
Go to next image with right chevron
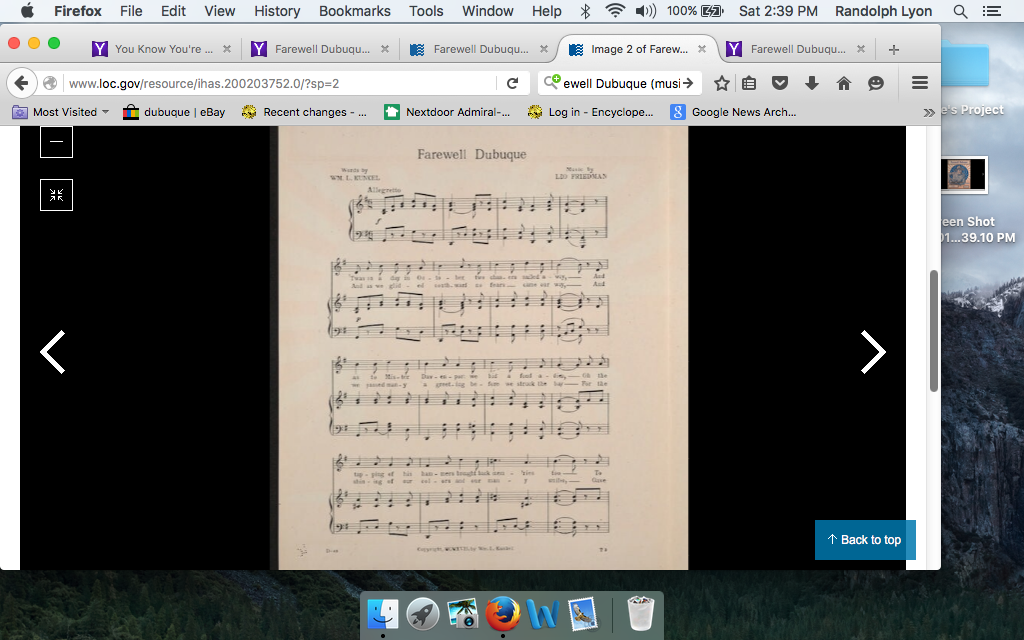873,352
